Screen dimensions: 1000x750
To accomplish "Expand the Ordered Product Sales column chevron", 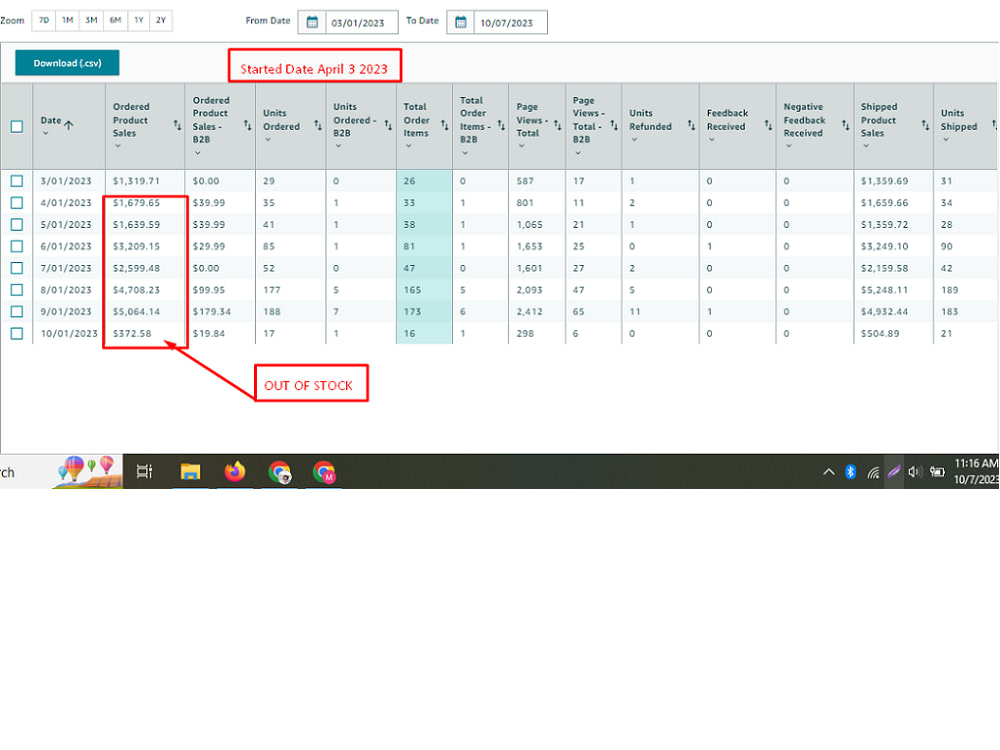I will 117,146.
